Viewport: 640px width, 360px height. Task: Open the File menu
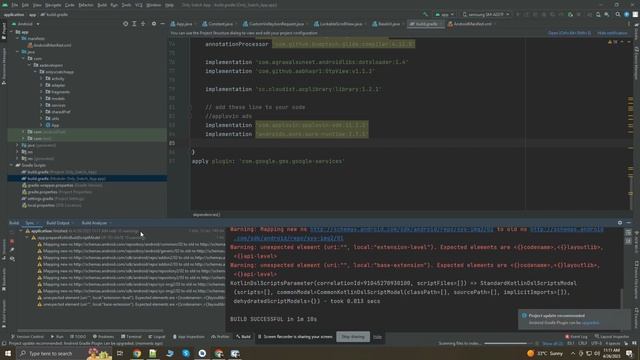click(x=15, y=5)
